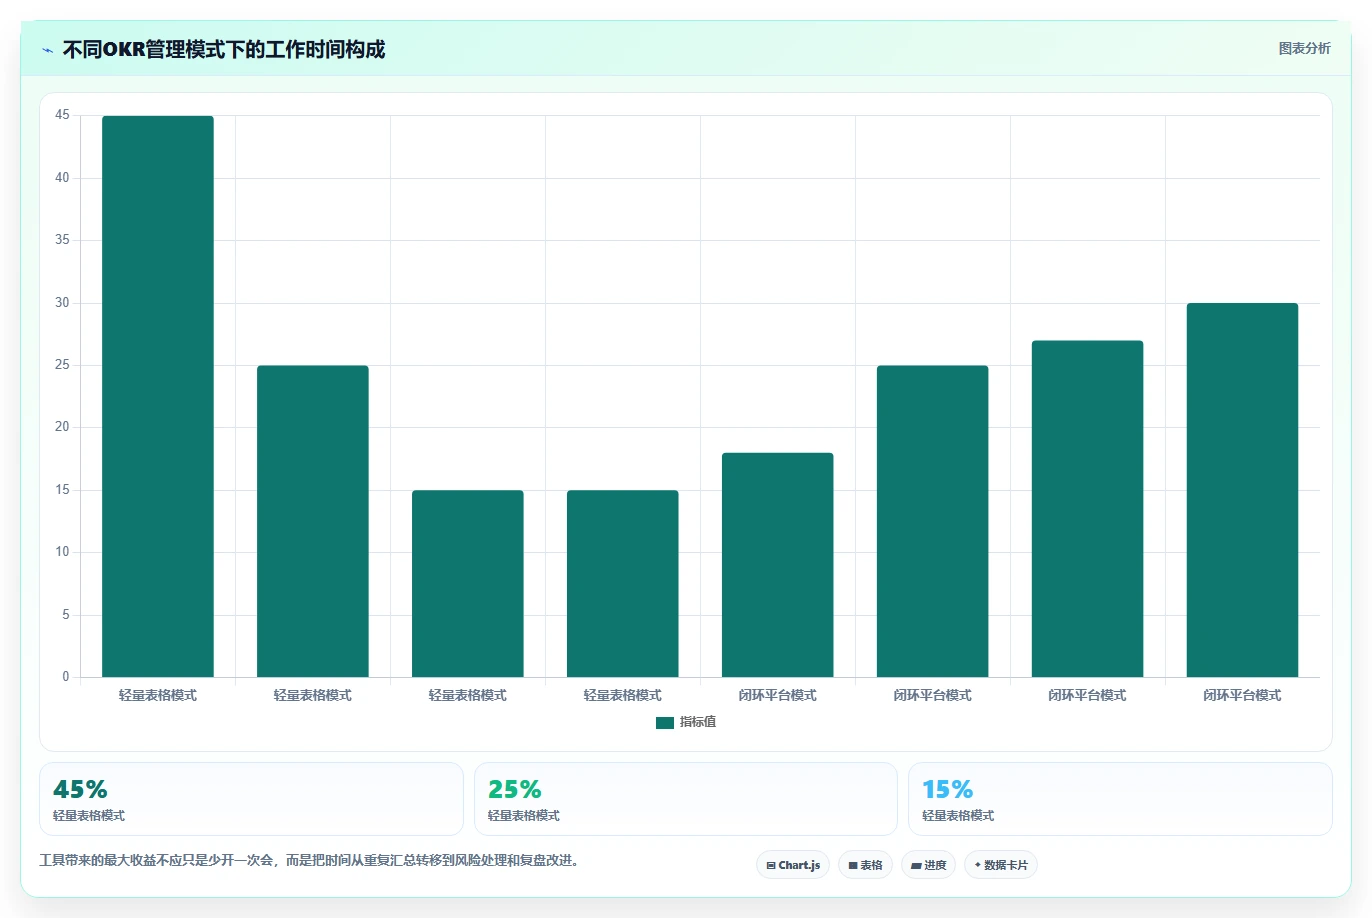This screenshot has width=1372, height=918.
Task: Toggle the 指标值 legend label
Action: [698, 722]
